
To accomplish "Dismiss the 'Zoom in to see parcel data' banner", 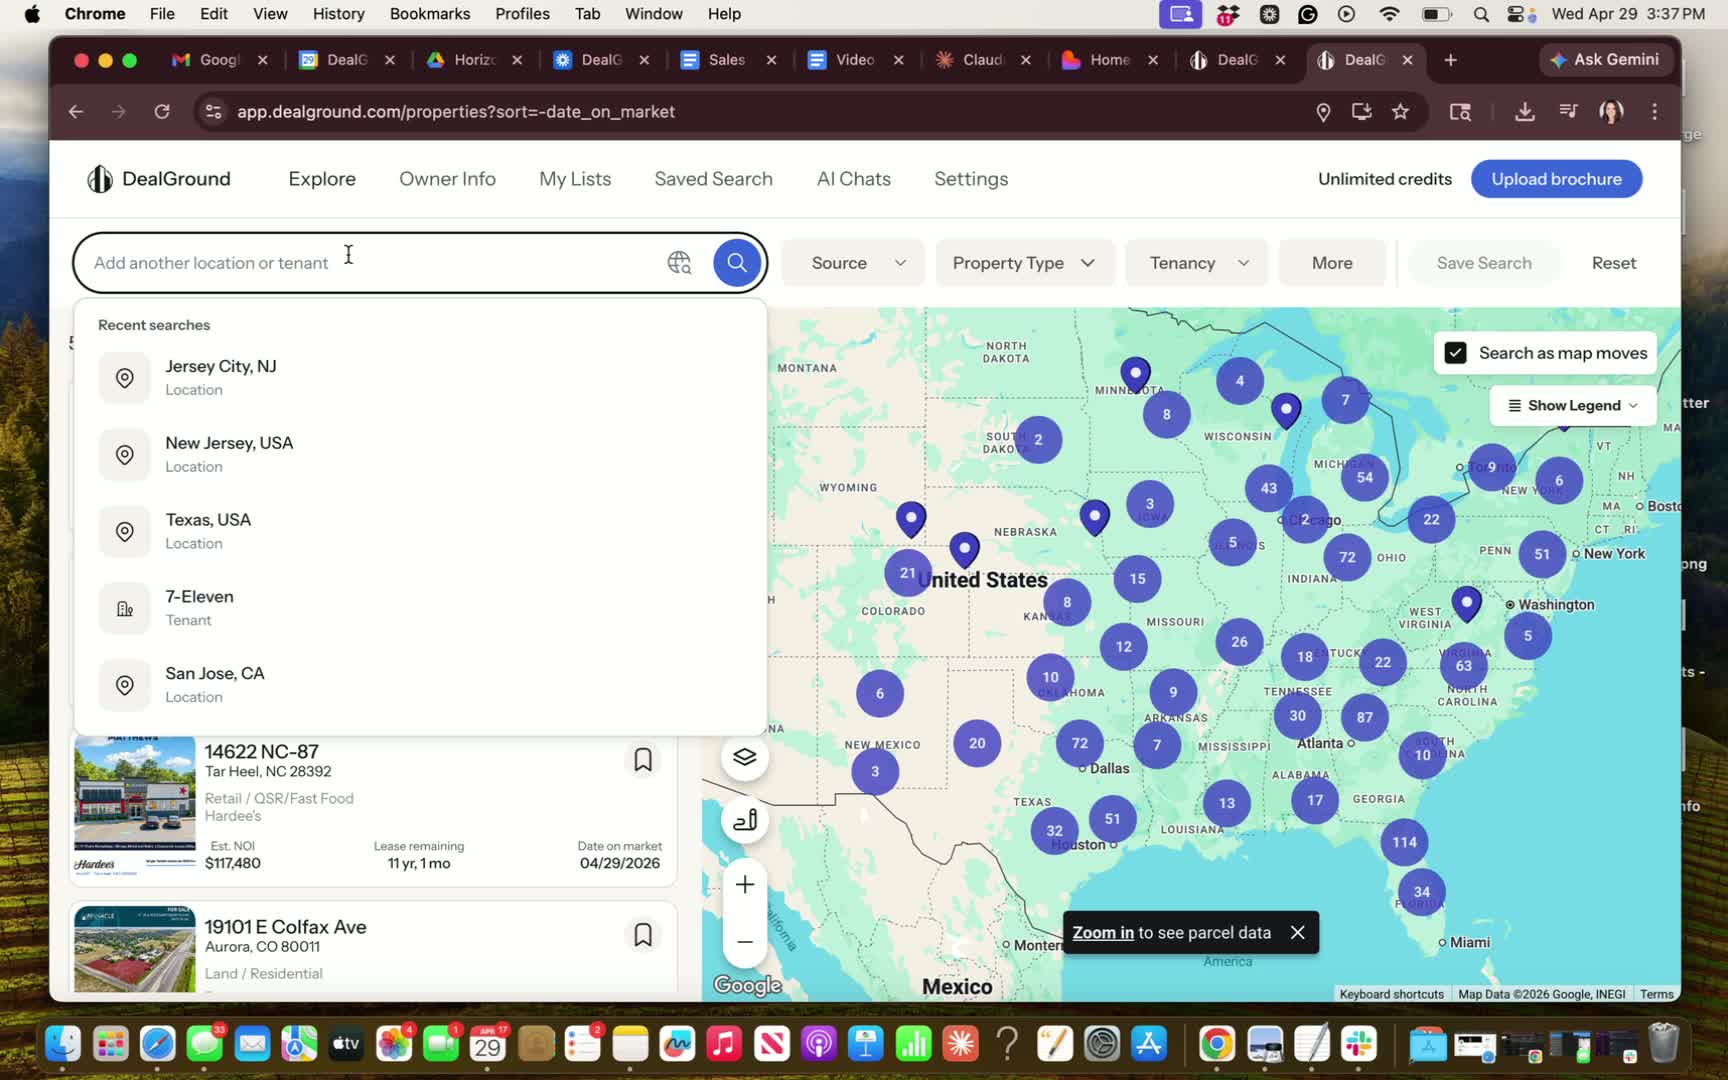I will pos(1298,932).
